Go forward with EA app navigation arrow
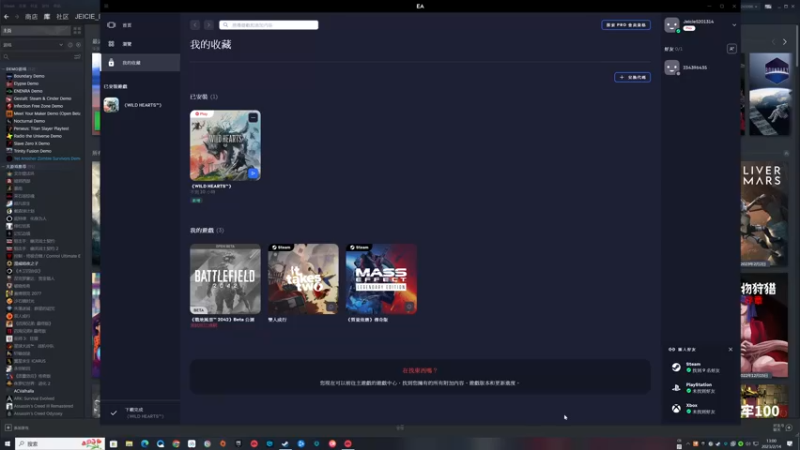This screenshot has width=800, height=450. point(209,25)
